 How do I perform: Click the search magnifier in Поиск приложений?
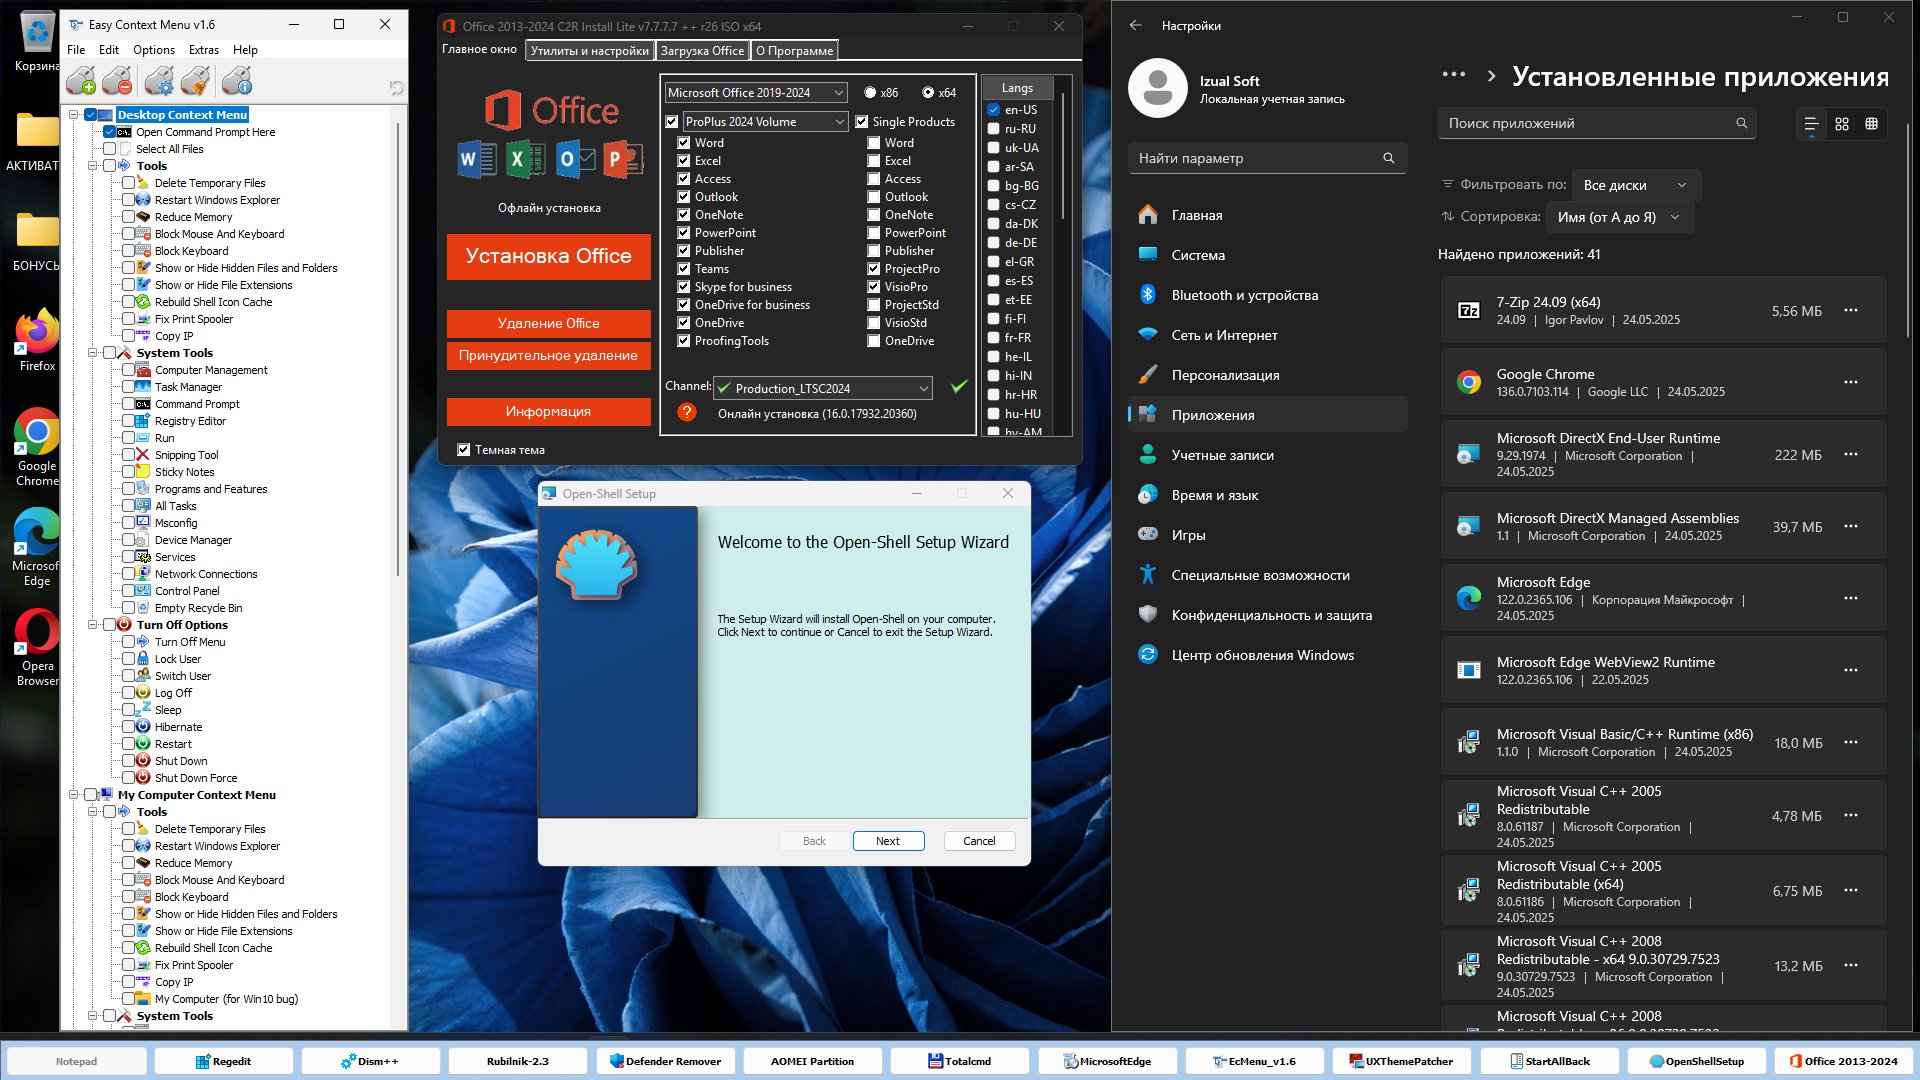click(x=1741, y=124)
